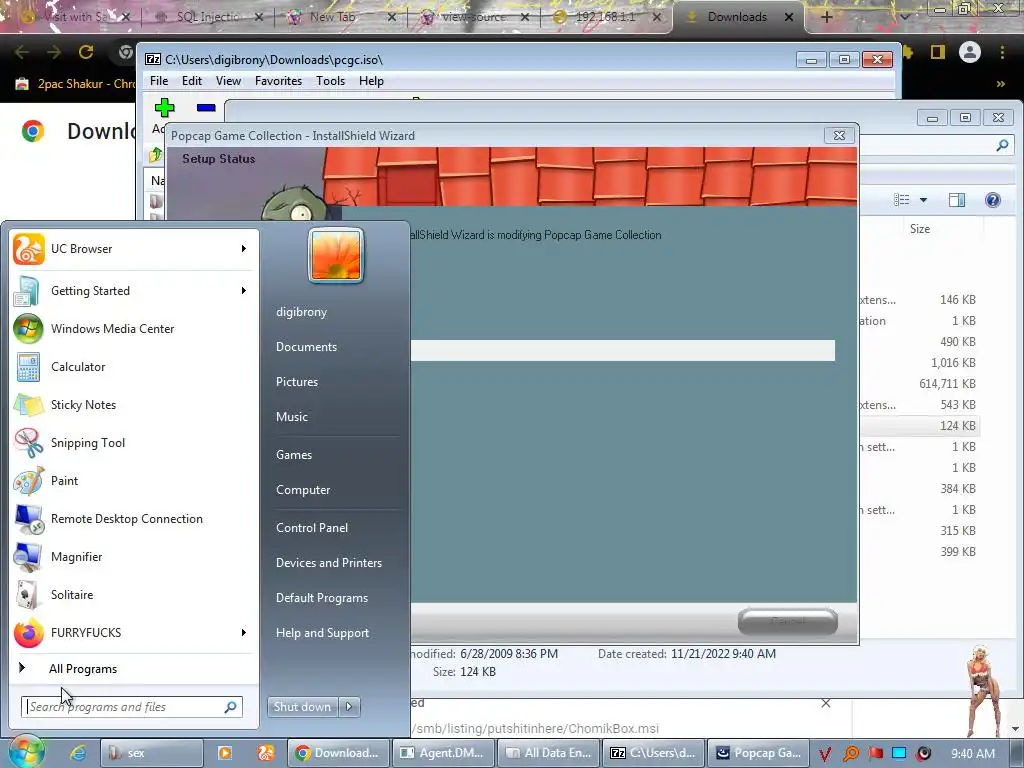
Task: Open 7-Zip Help menu
Action: point(371,81)
